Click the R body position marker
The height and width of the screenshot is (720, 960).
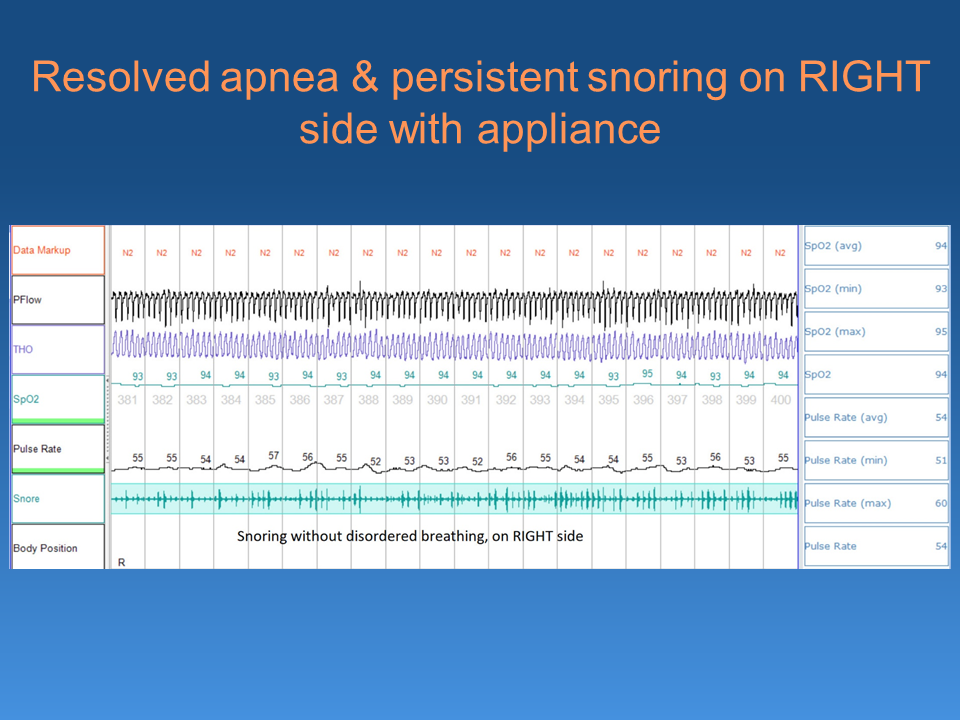tap(122, 562)
